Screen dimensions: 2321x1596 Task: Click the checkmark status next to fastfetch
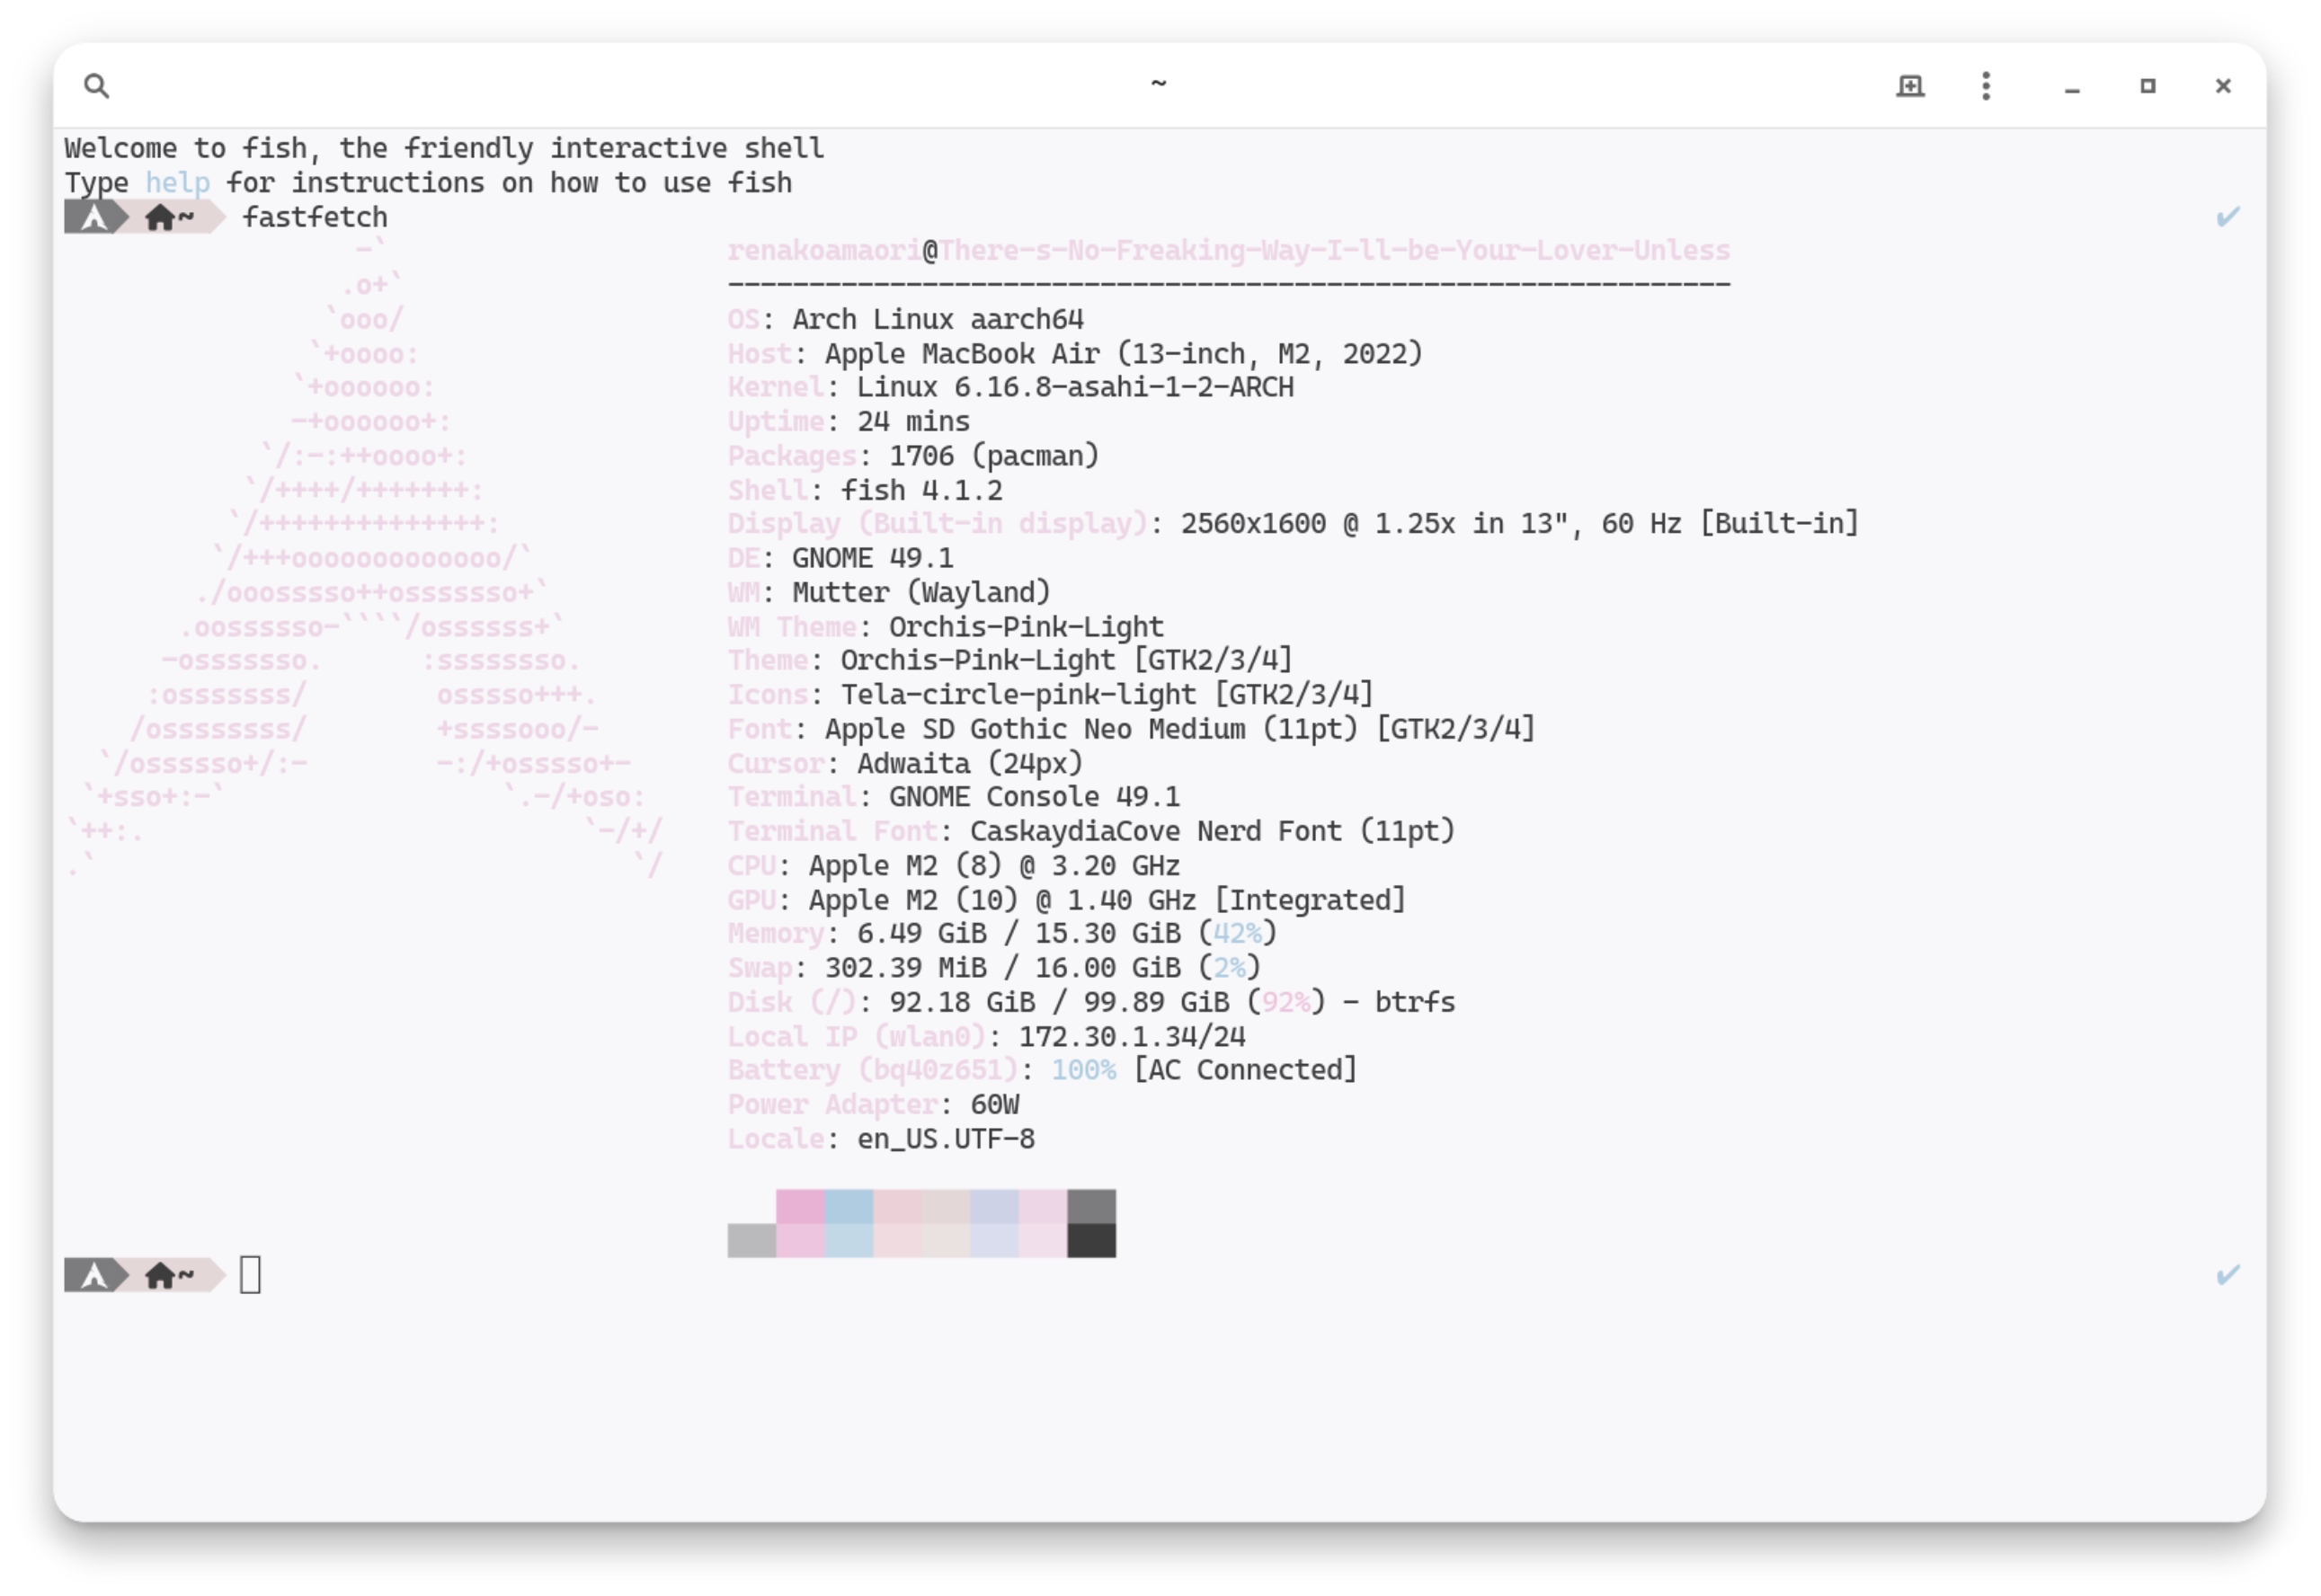click(x=2228, y=216)
